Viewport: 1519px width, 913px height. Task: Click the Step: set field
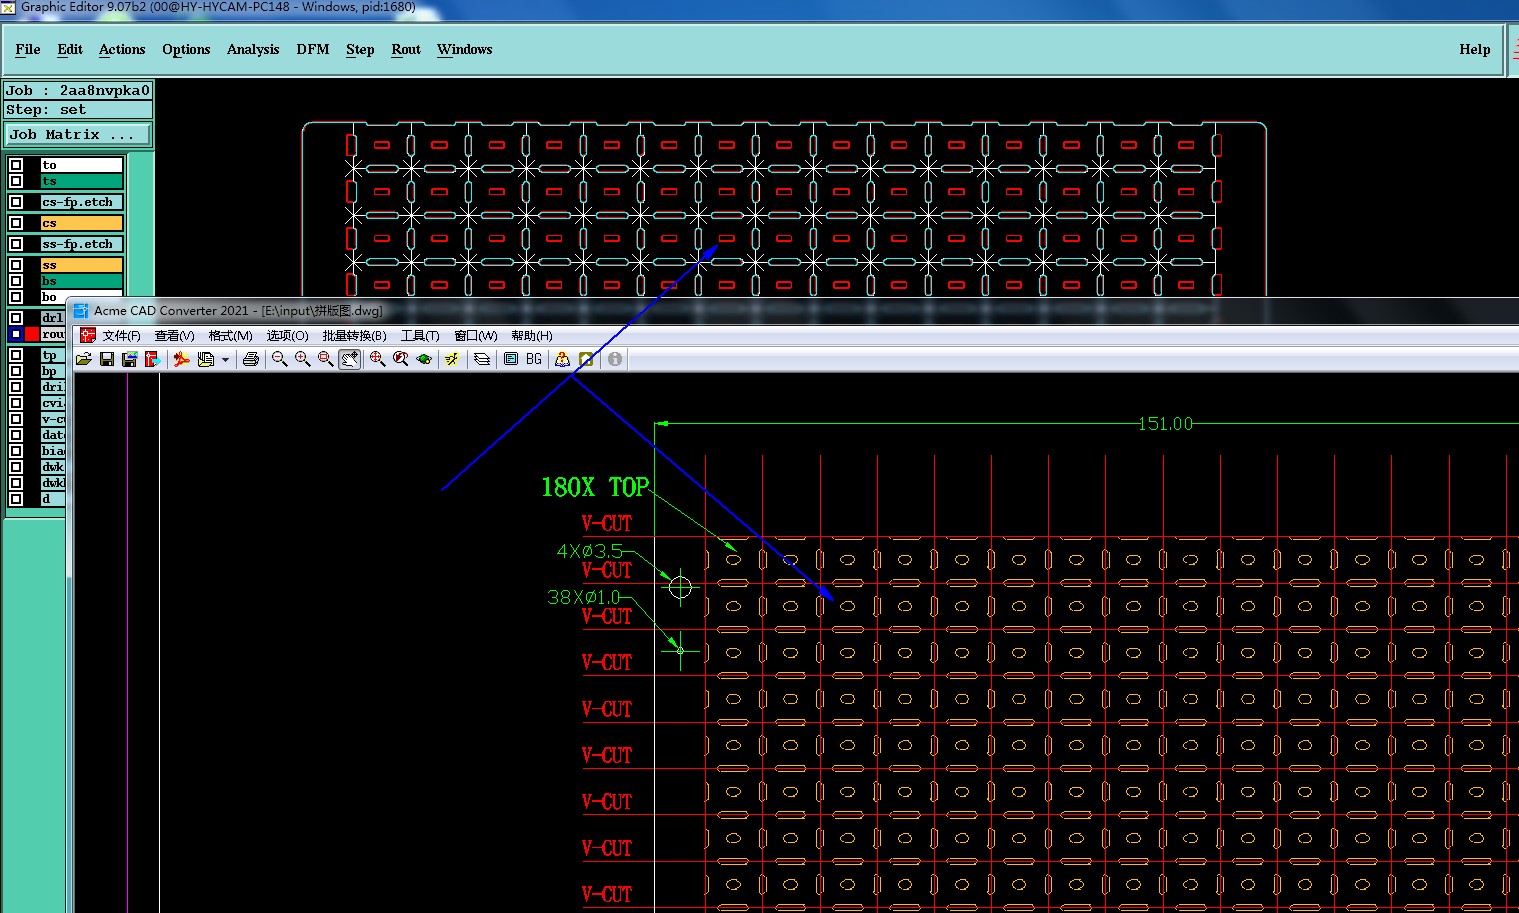[x=78, y=110]
